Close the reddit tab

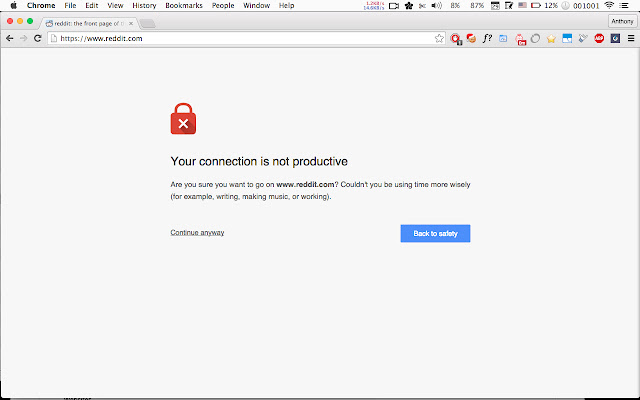click(x=131, y=24)
